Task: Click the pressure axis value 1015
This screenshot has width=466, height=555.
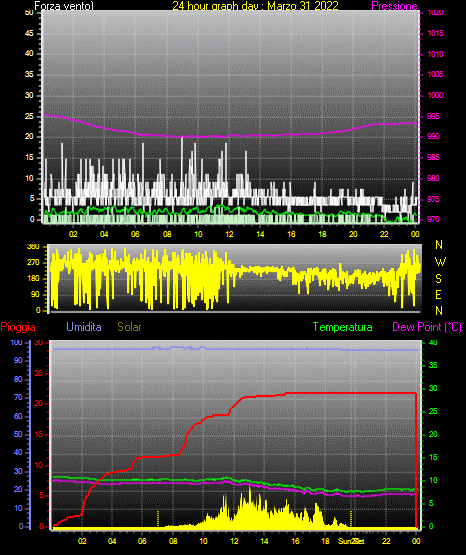Action: 435,33
